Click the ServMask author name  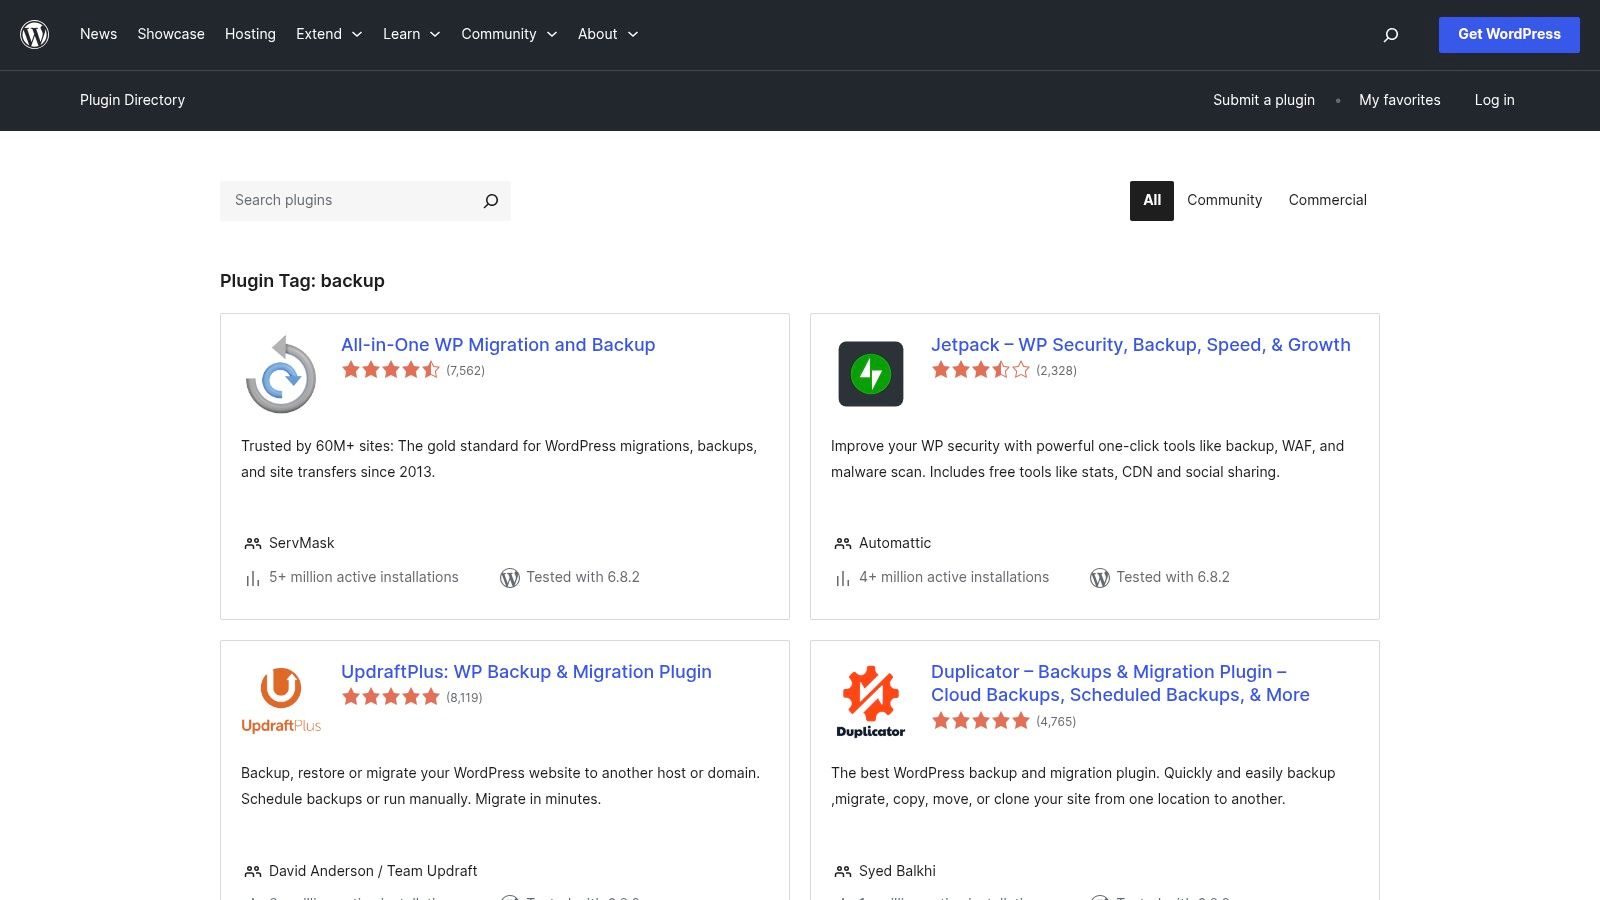[301, 543]
